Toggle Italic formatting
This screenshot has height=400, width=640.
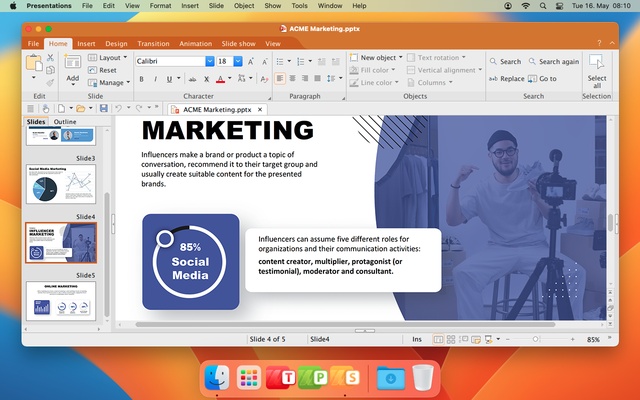(x=155, y=79)
